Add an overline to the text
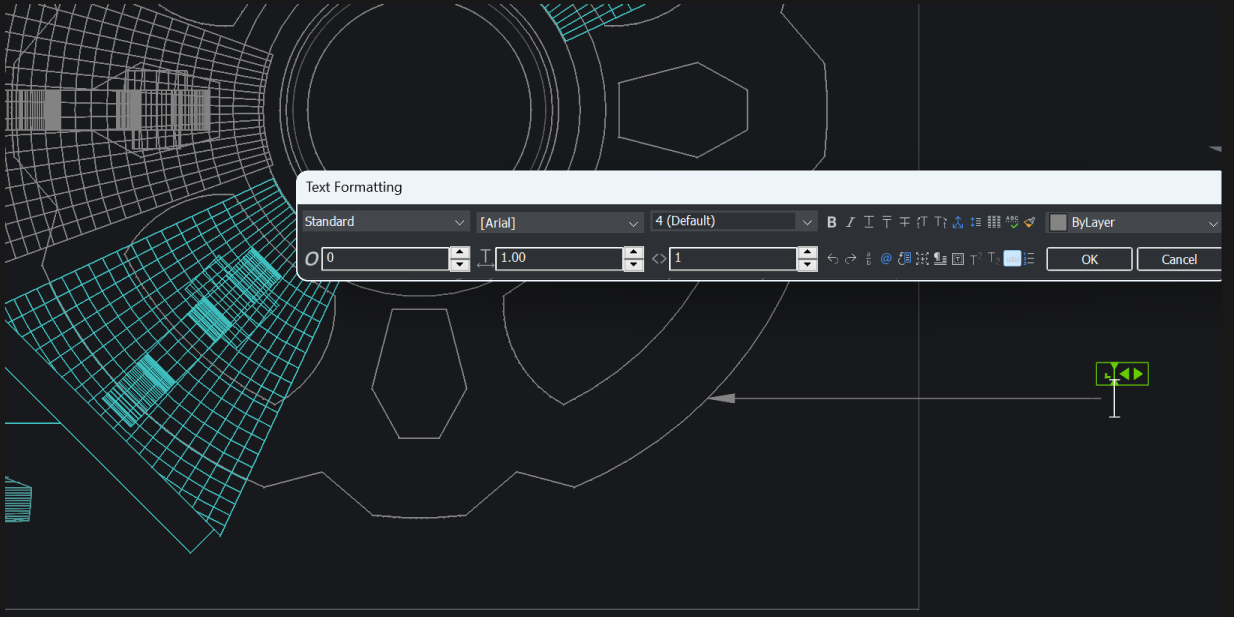Screen dimensions: 1234x617 click(886, 221)
